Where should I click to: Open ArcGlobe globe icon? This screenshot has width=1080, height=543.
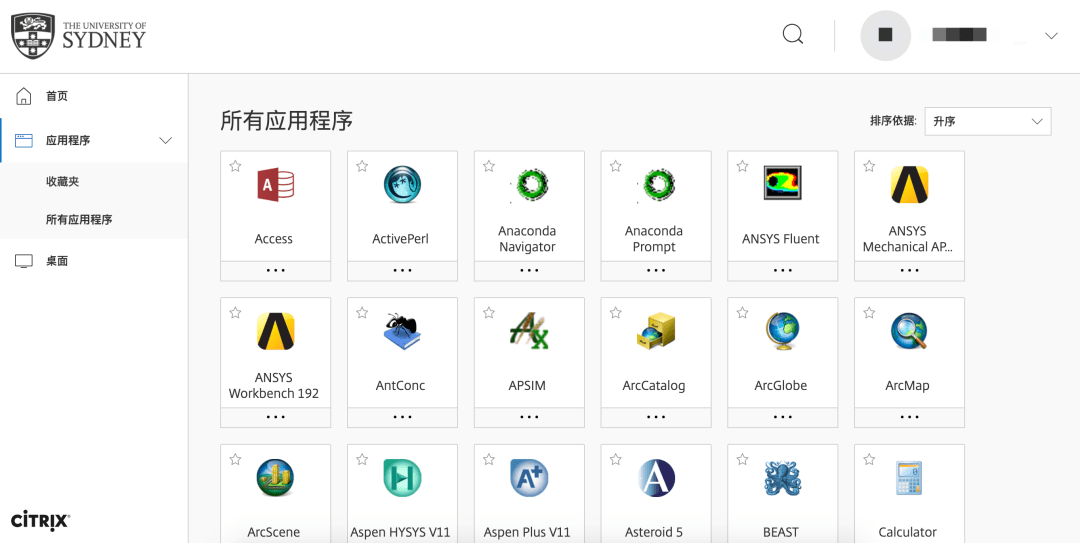[782, 331]
